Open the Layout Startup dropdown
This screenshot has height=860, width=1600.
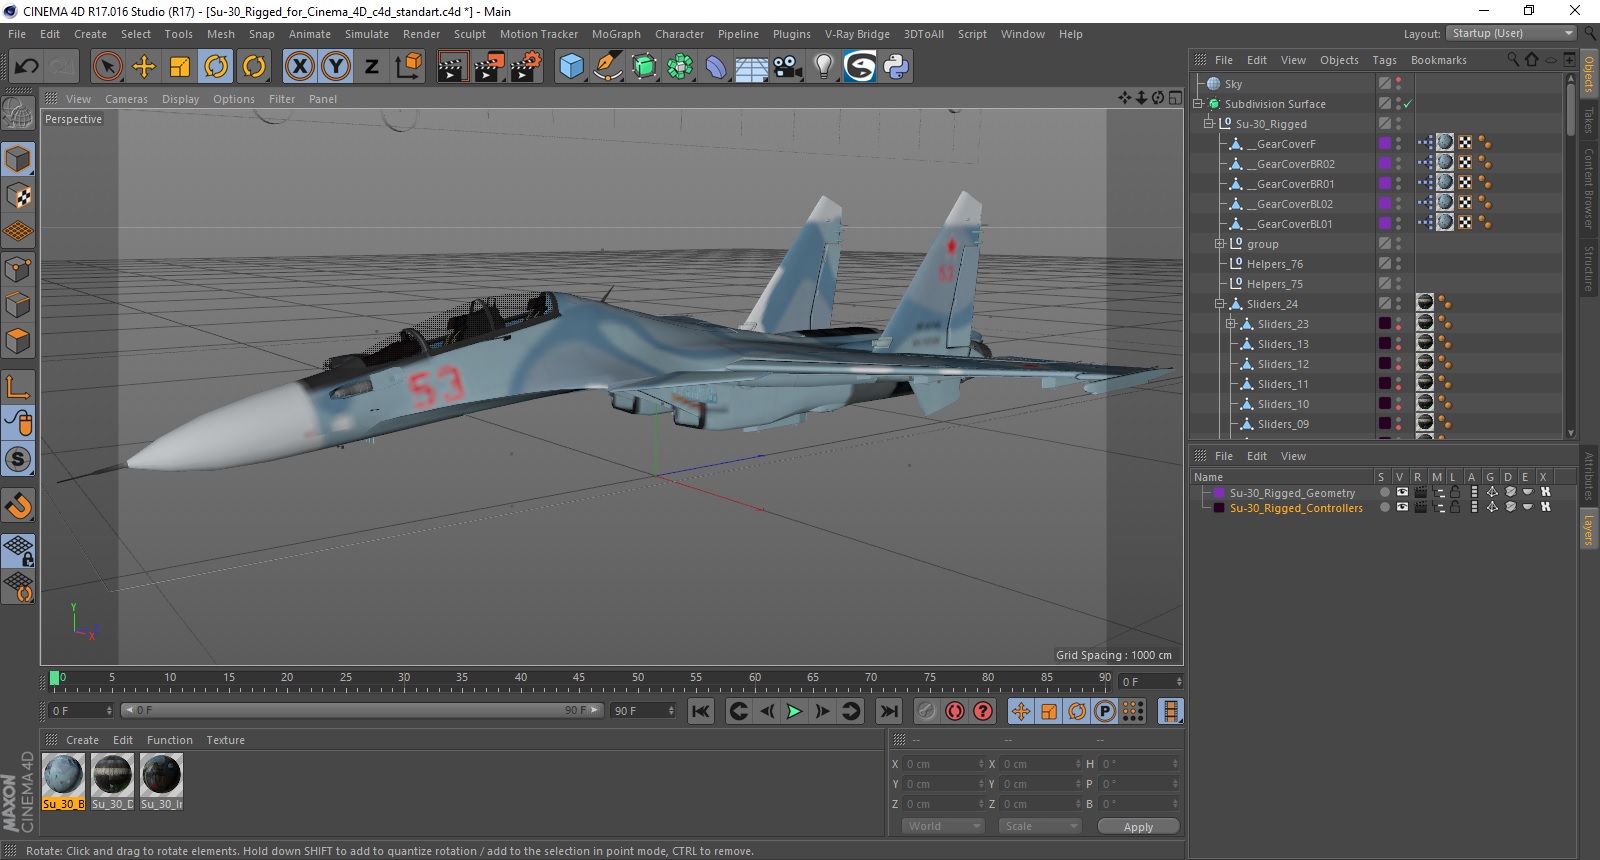coord(1511,33)
